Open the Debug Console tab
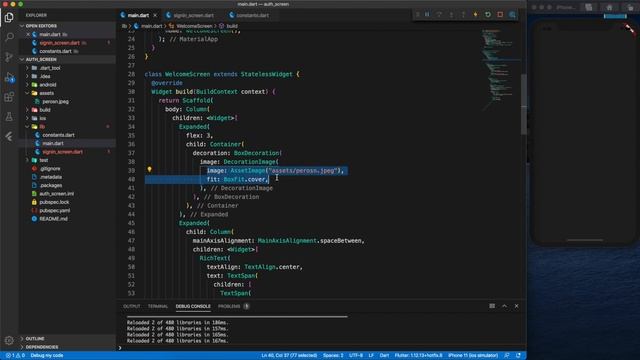The width and height of the screenshot is (640, 360). pos(193,306)
